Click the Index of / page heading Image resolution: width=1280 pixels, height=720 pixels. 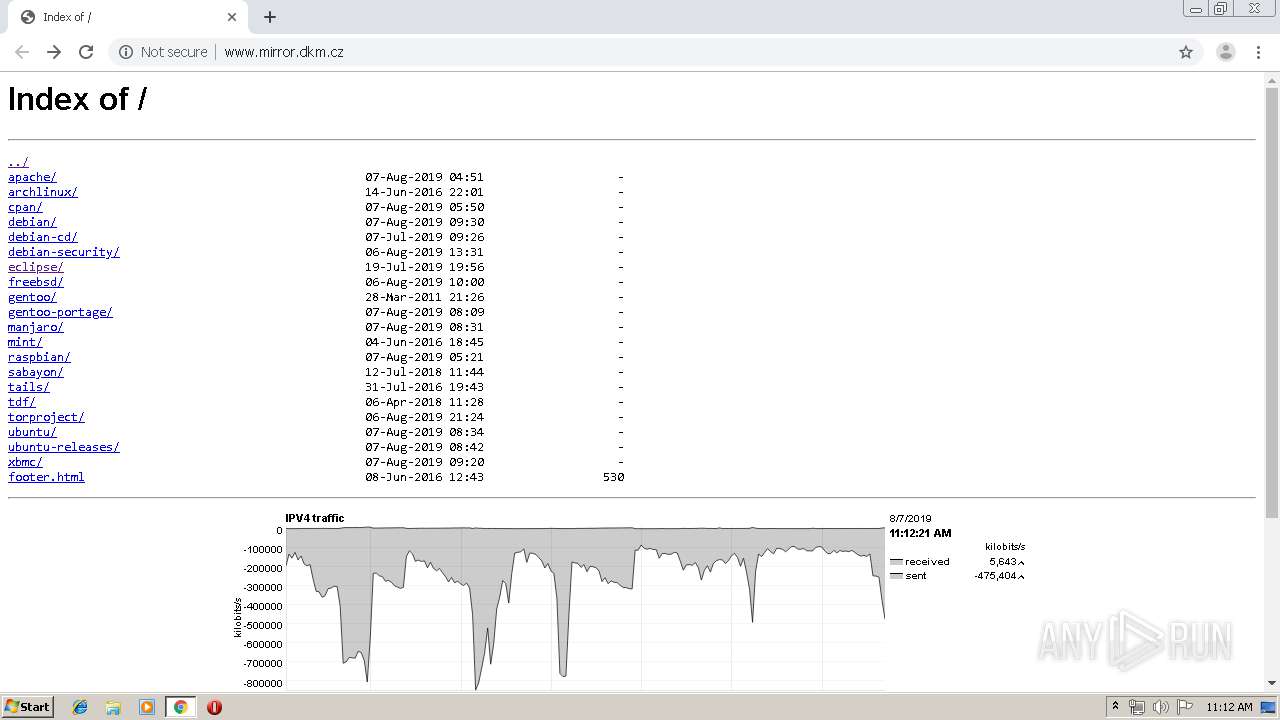click(x=77, y=99)
